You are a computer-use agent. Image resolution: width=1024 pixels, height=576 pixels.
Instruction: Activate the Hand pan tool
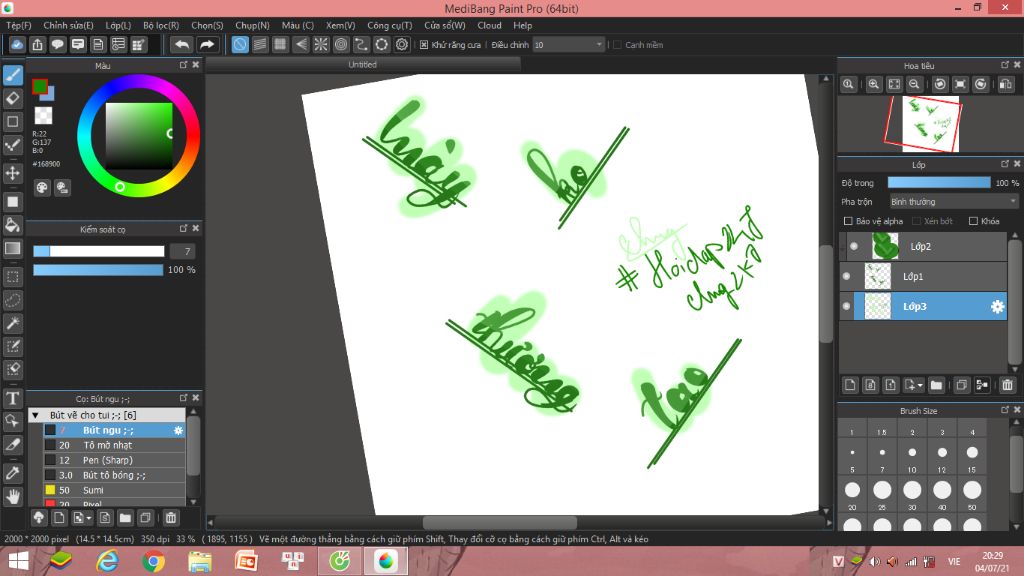pyautogui.click(x=13, y=495)
